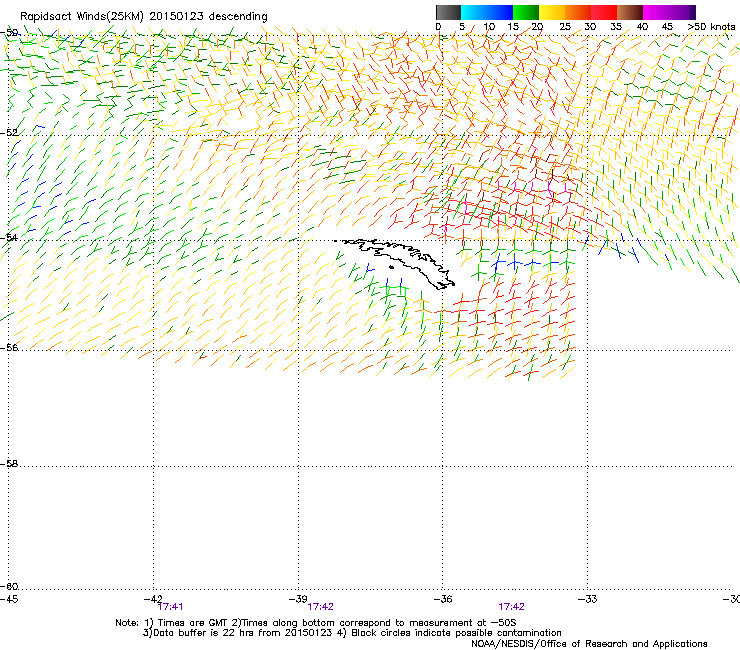Click the South Georgia island outline
Screen dimensions: 740x650
pyautogui.click(x=396, y=262)
